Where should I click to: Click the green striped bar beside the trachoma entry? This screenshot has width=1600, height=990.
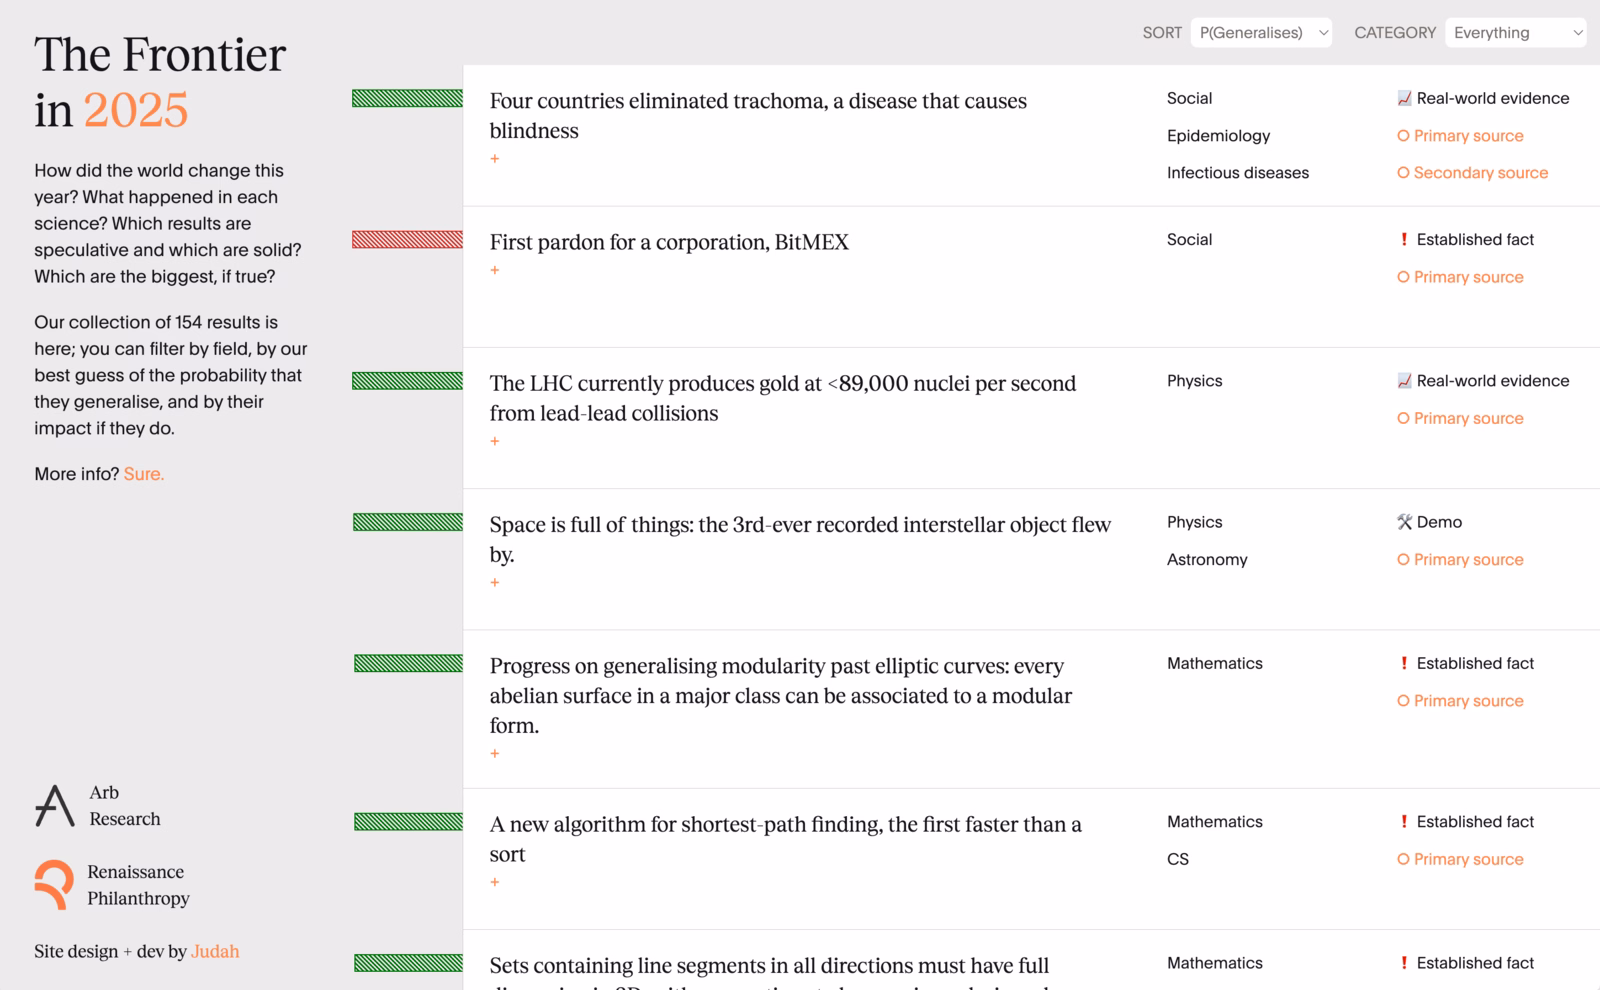407,98
